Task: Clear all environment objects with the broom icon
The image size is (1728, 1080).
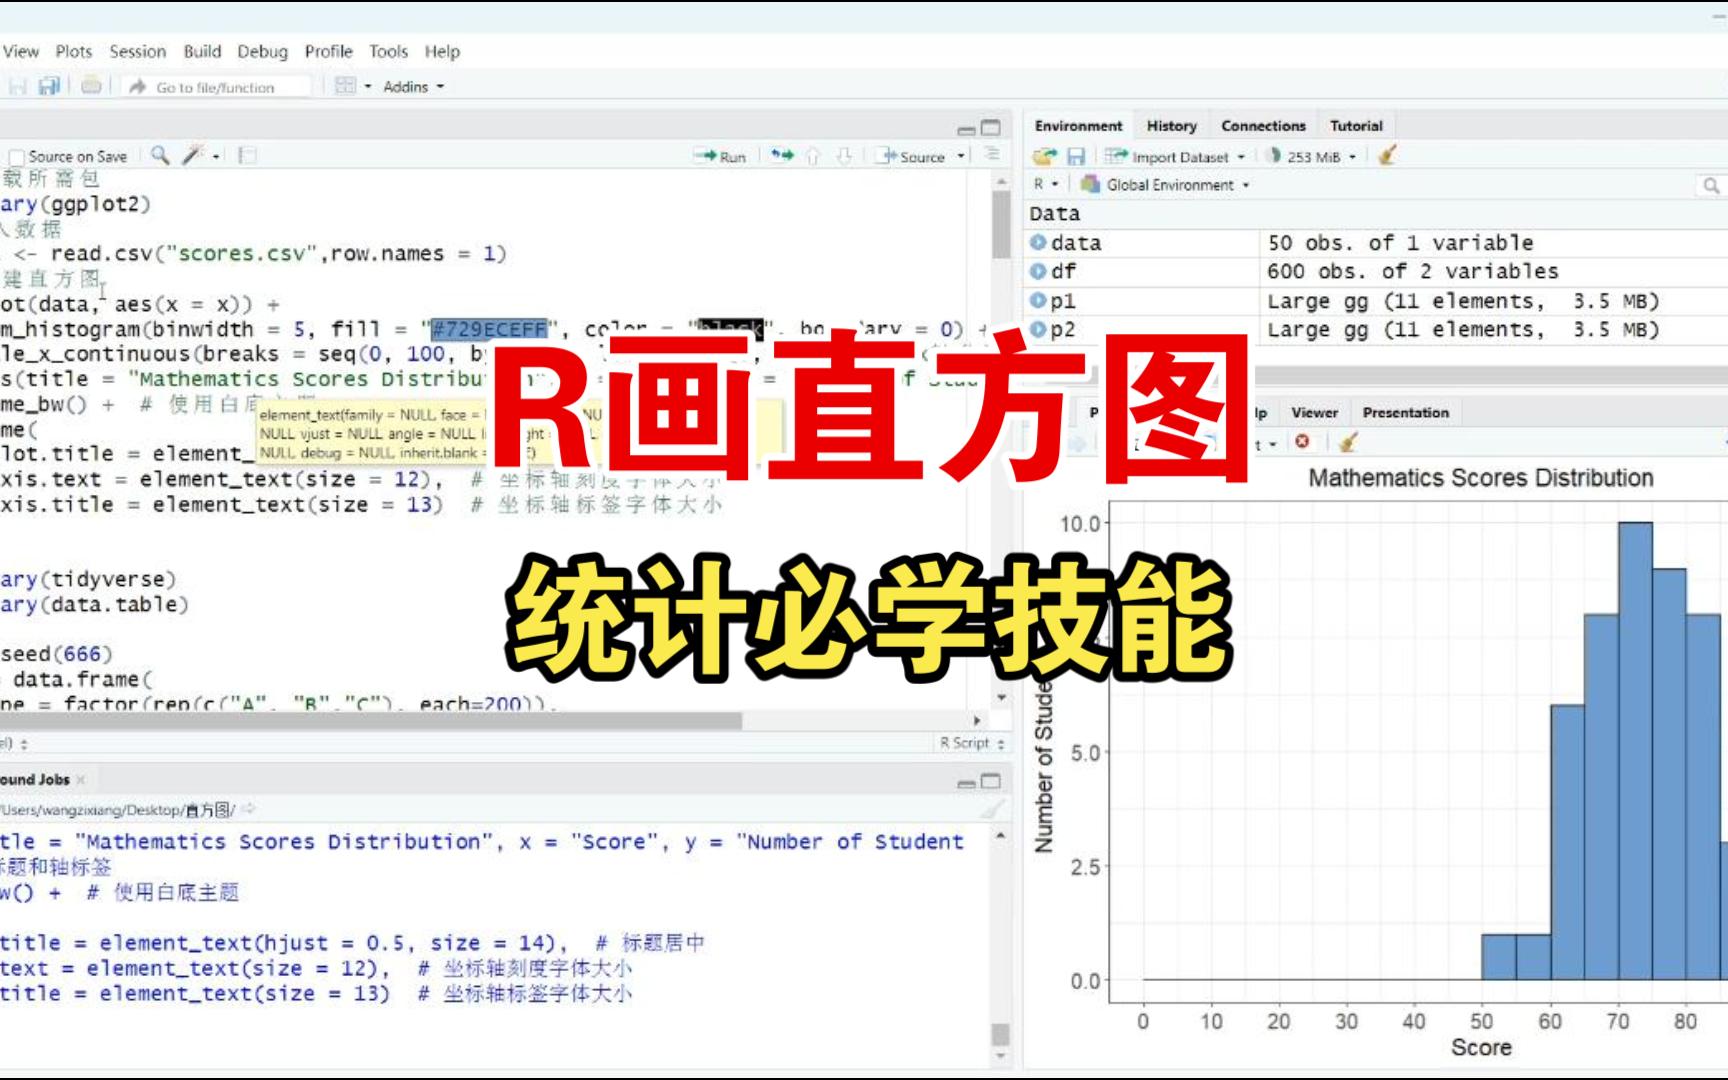Action: [x=1389, y=156]
